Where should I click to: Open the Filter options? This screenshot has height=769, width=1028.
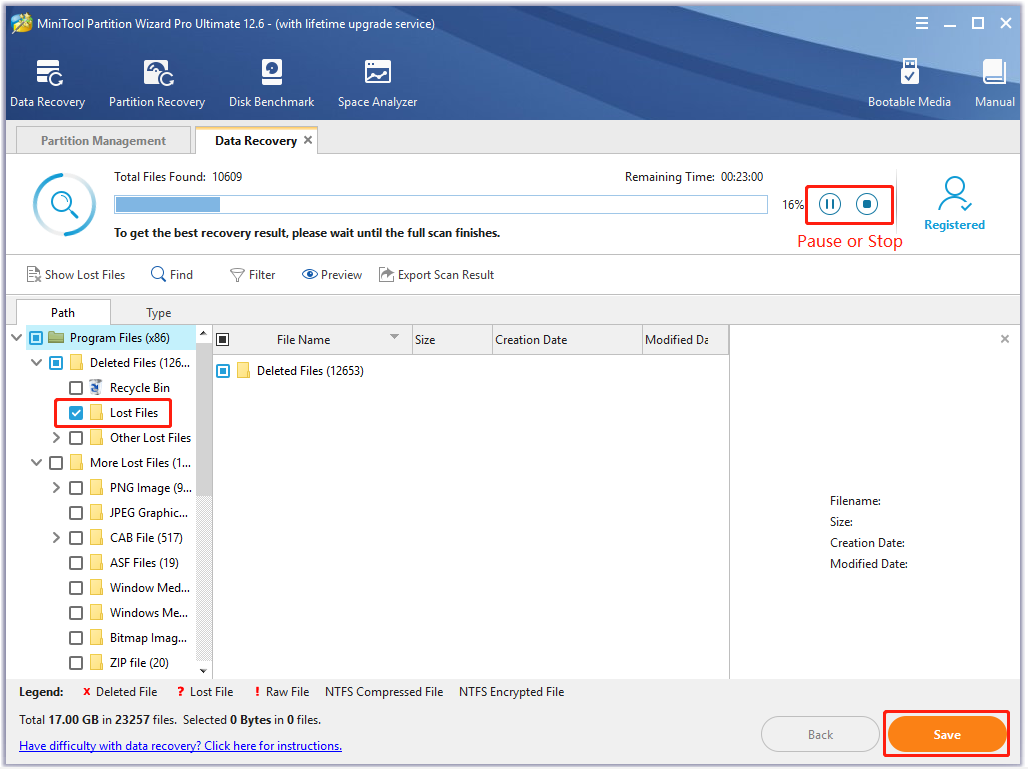click(x=252, y=275)
